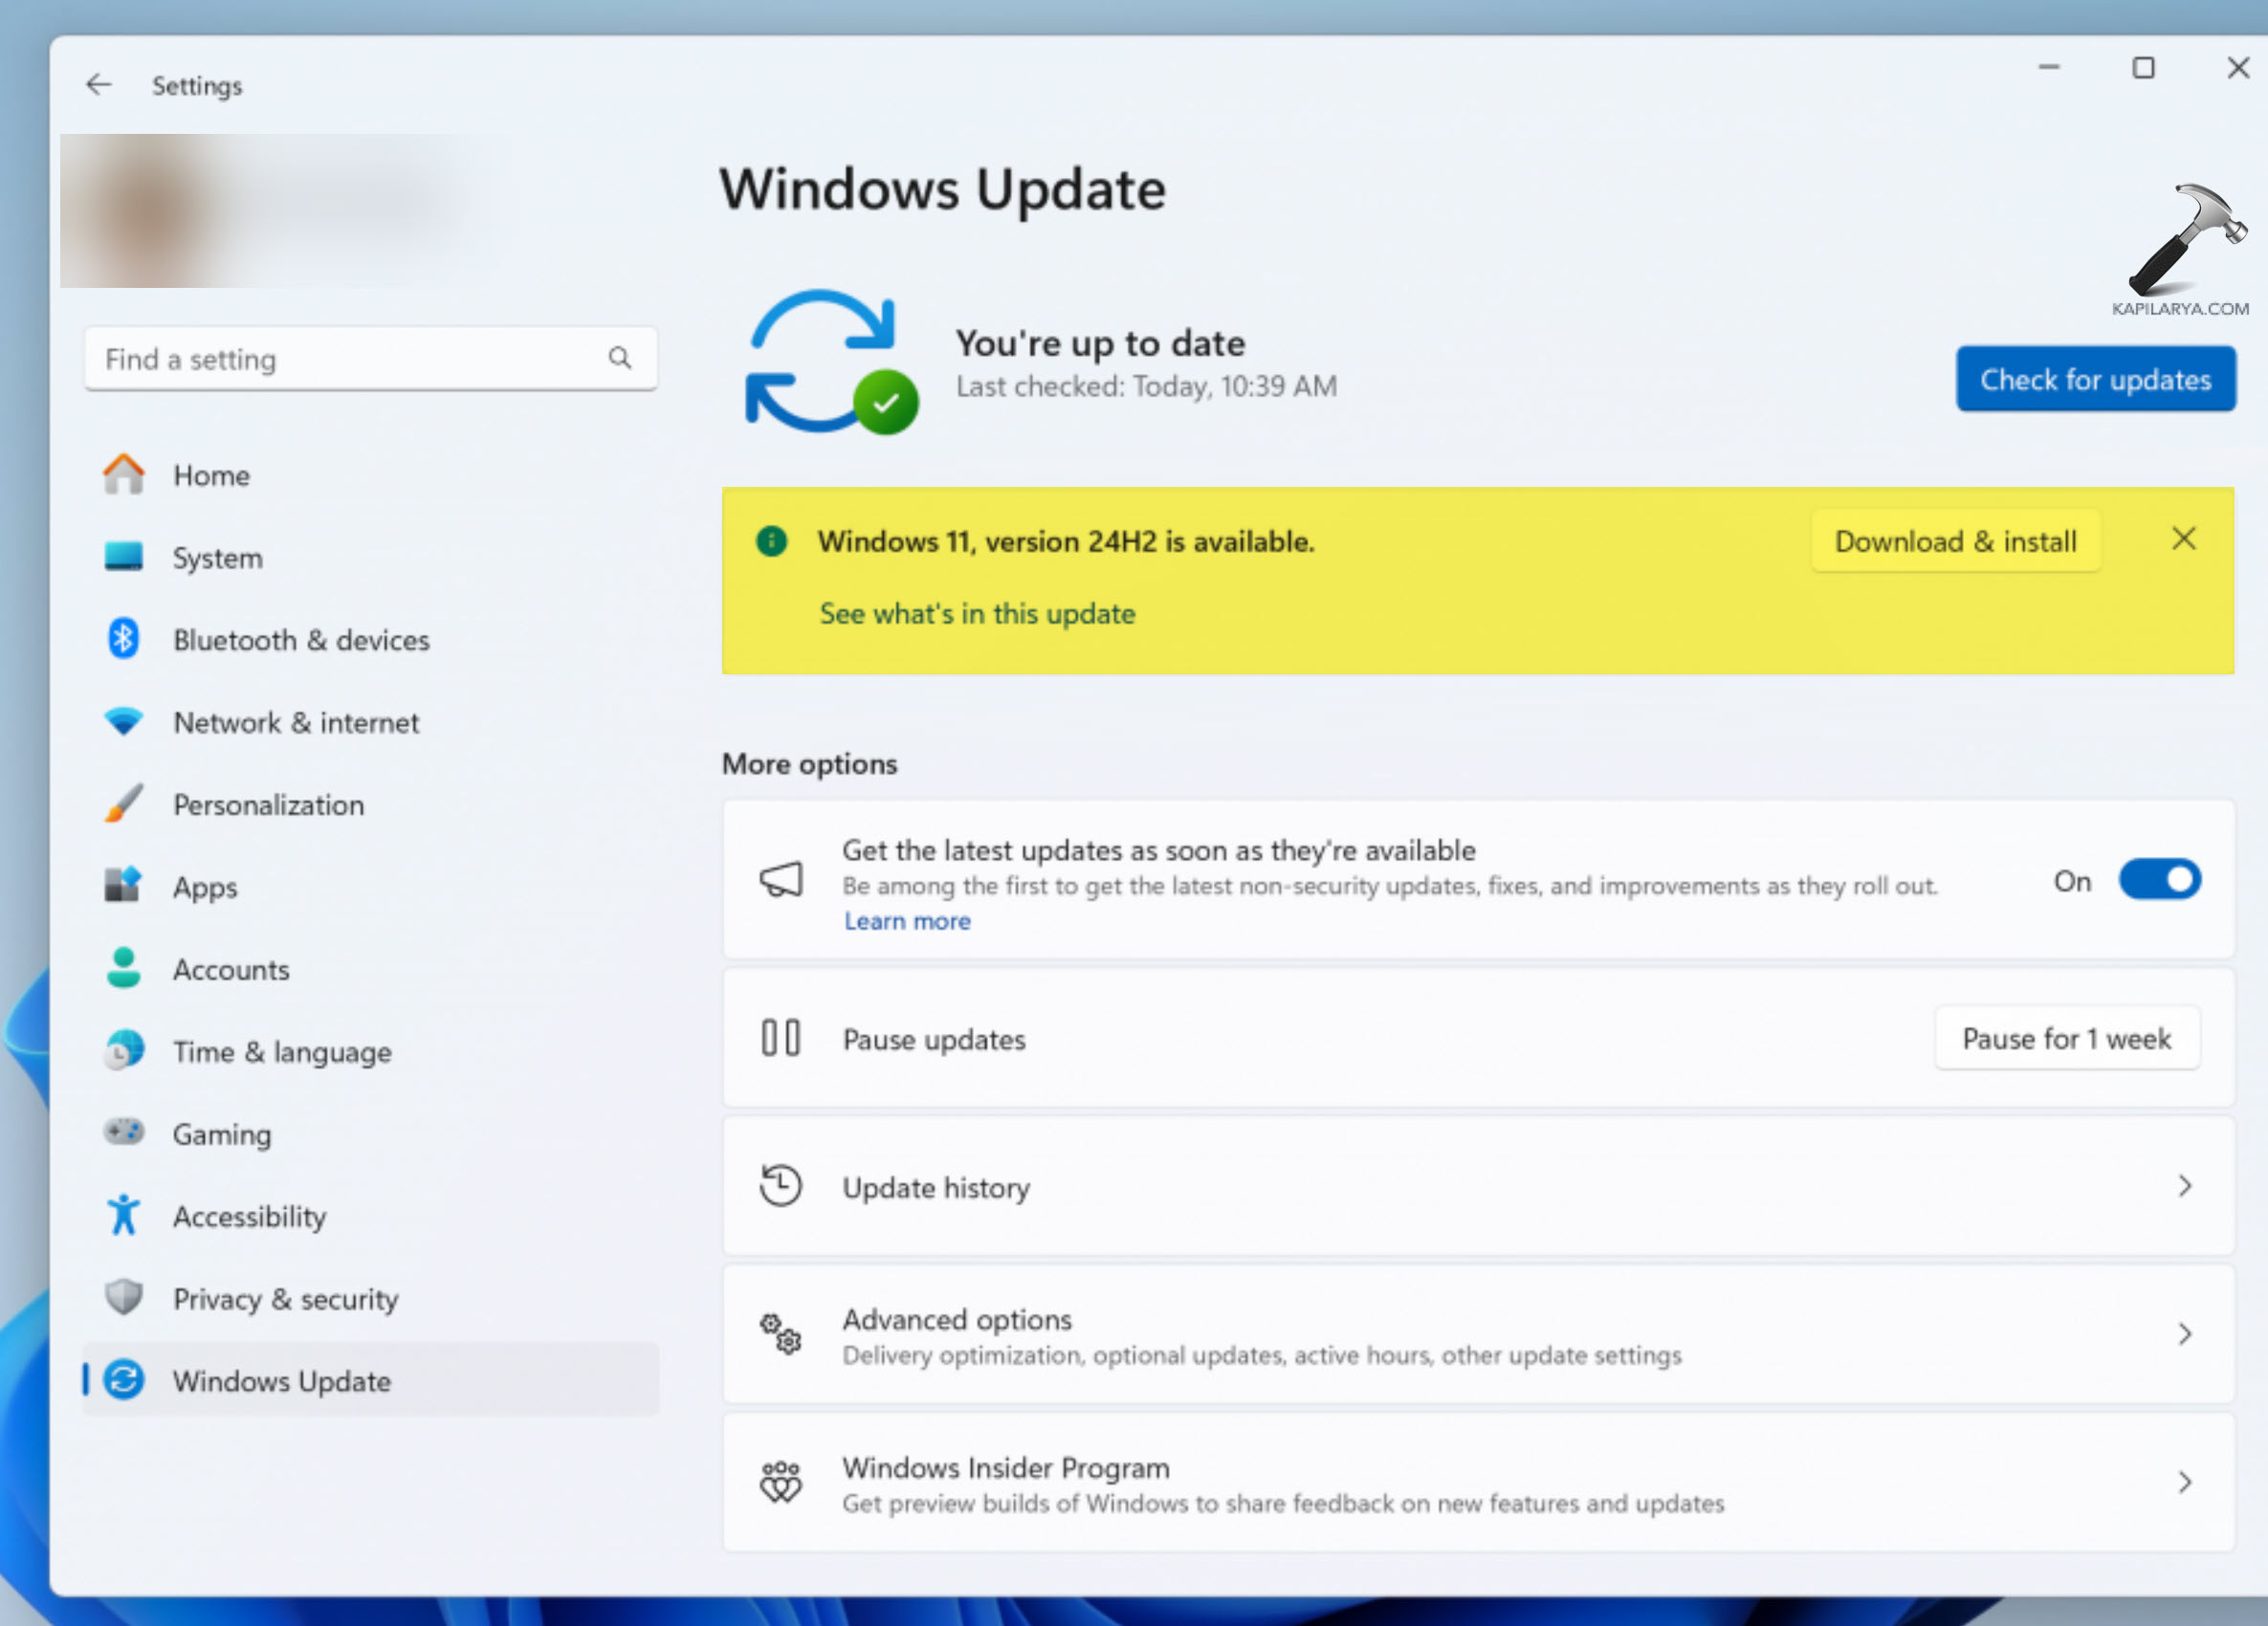Click the Accessibility figure icon

[x=124, y=1215]
